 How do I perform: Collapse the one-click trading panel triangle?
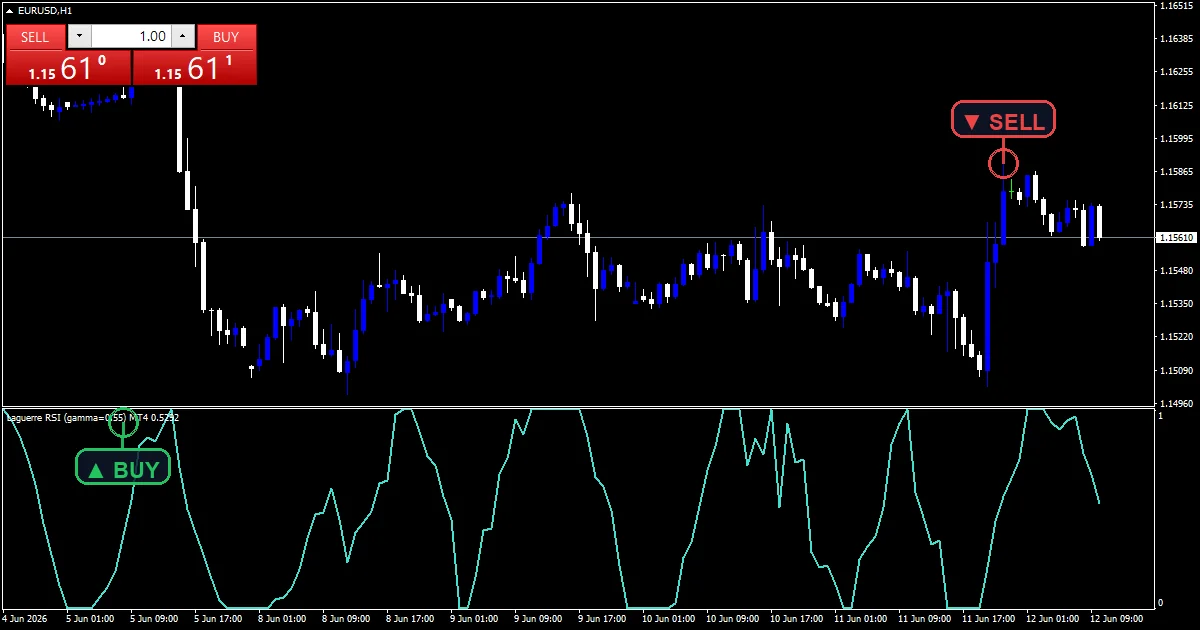click(10, 10)
